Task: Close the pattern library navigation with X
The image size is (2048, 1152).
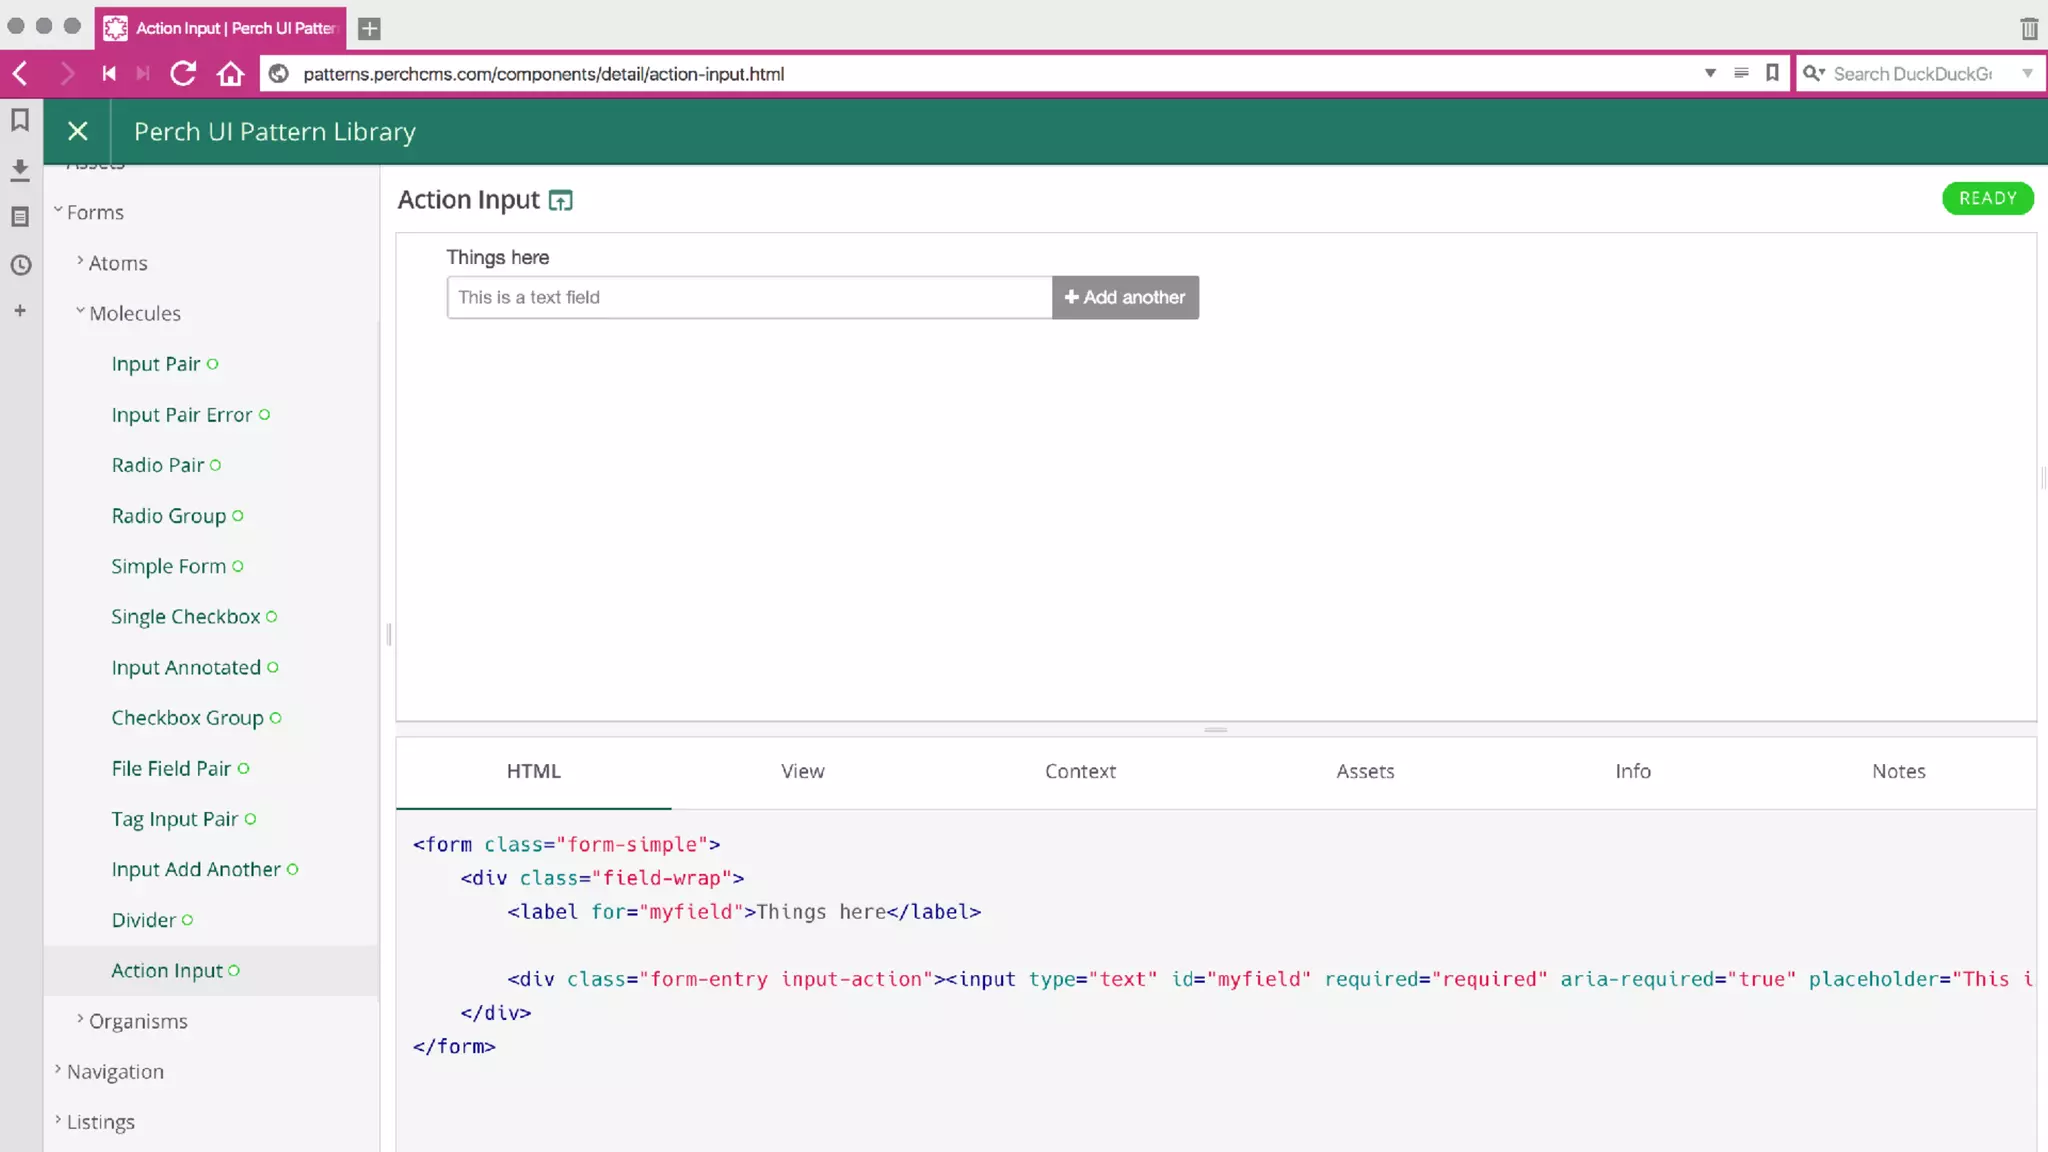Action: pyautogui.click(x=77, y=131)
